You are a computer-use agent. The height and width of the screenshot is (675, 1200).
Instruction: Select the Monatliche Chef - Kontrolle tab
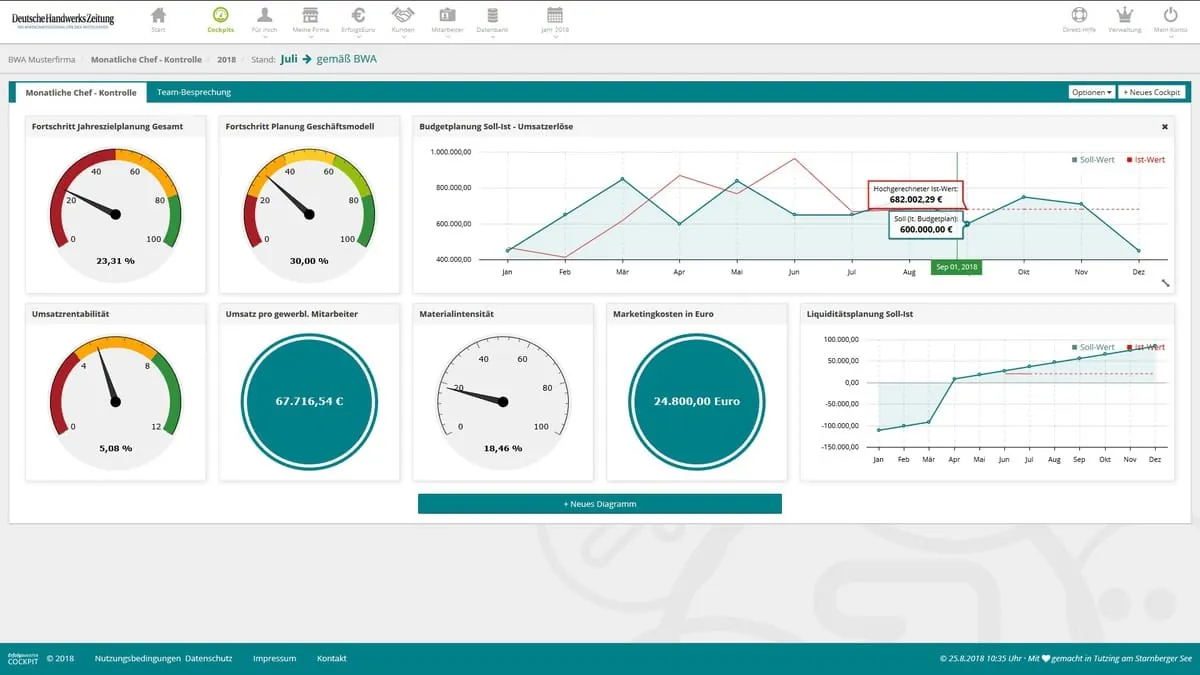click(80, 92)
